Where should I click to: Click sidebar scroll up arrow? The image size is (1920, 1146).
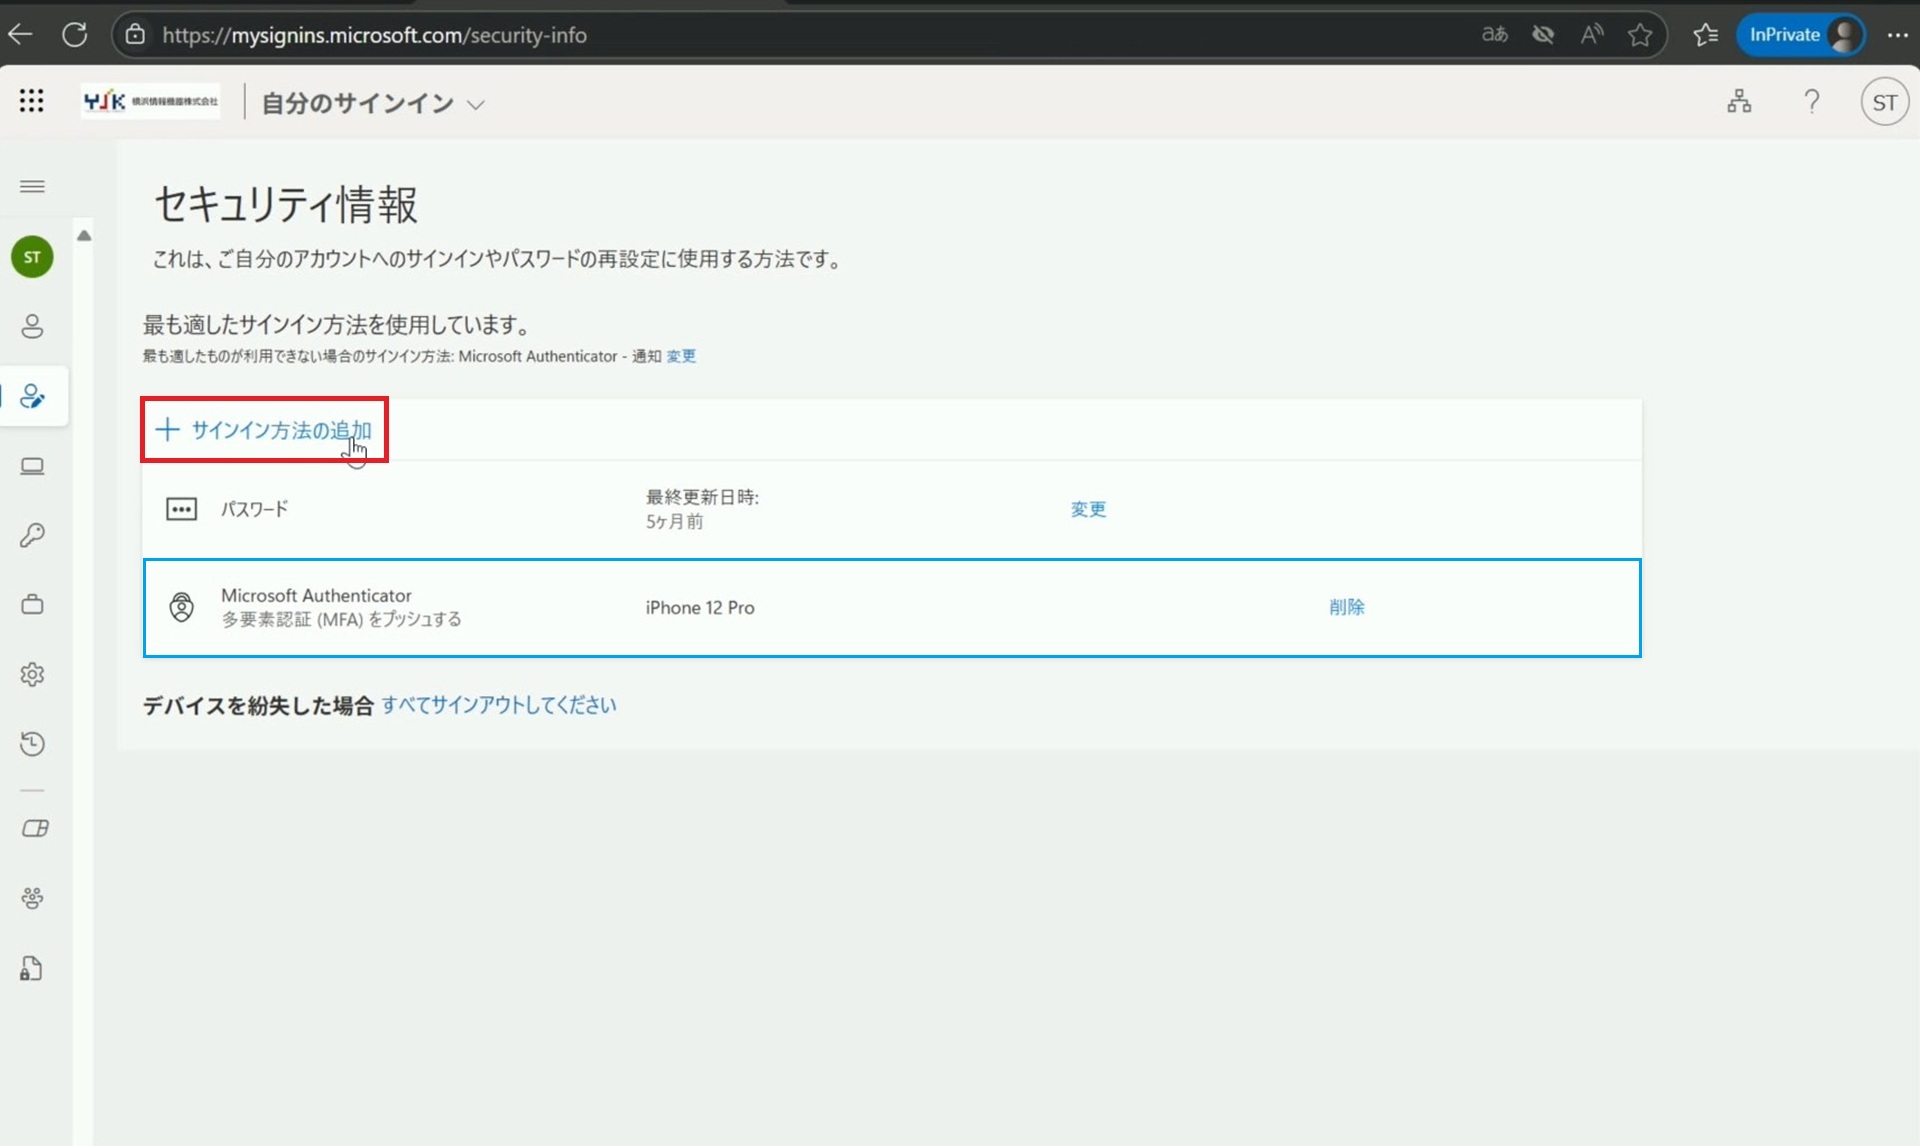[x=84, y=235]
